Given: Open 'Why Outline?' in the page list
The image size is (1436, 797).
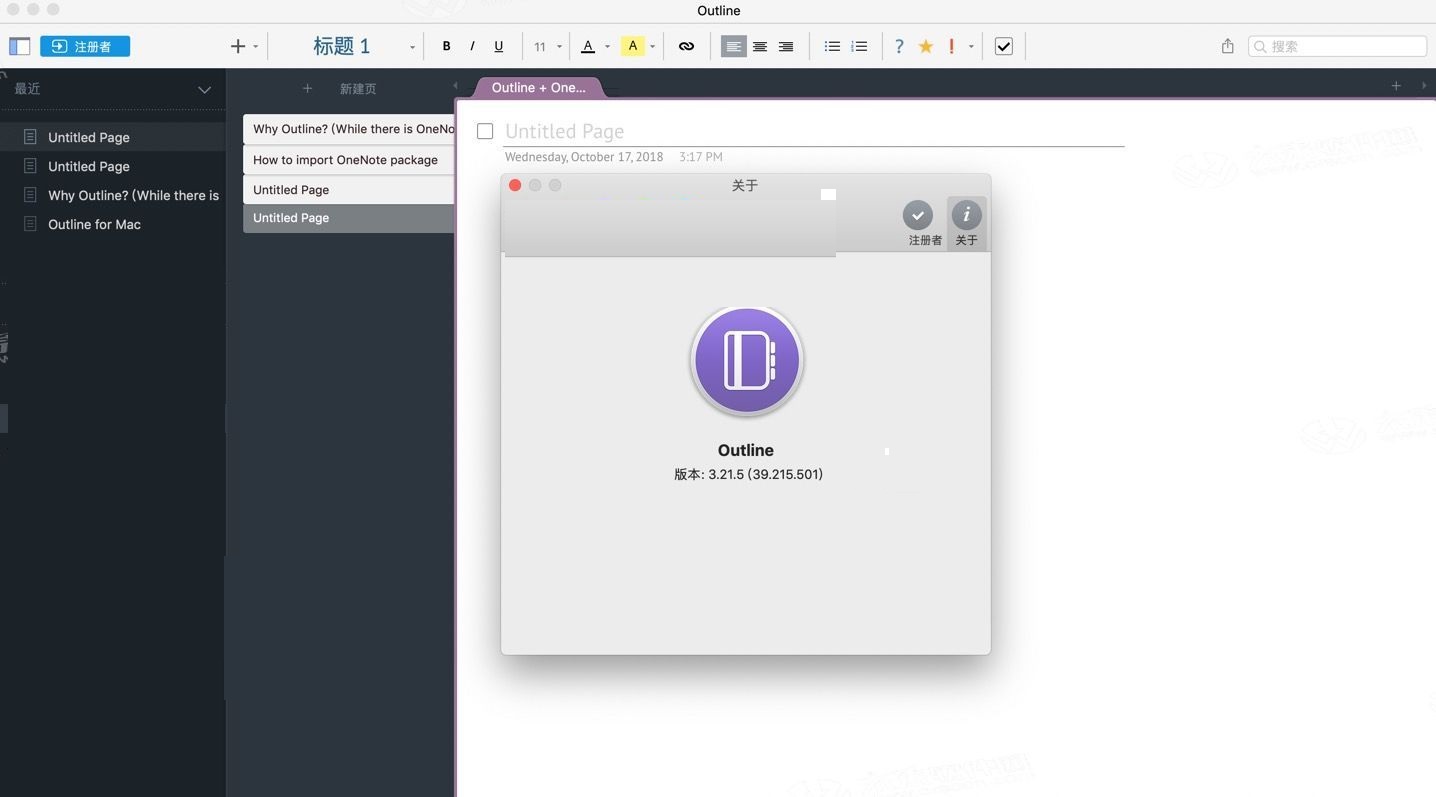Looking at the screenshot, I should (348, 129).
